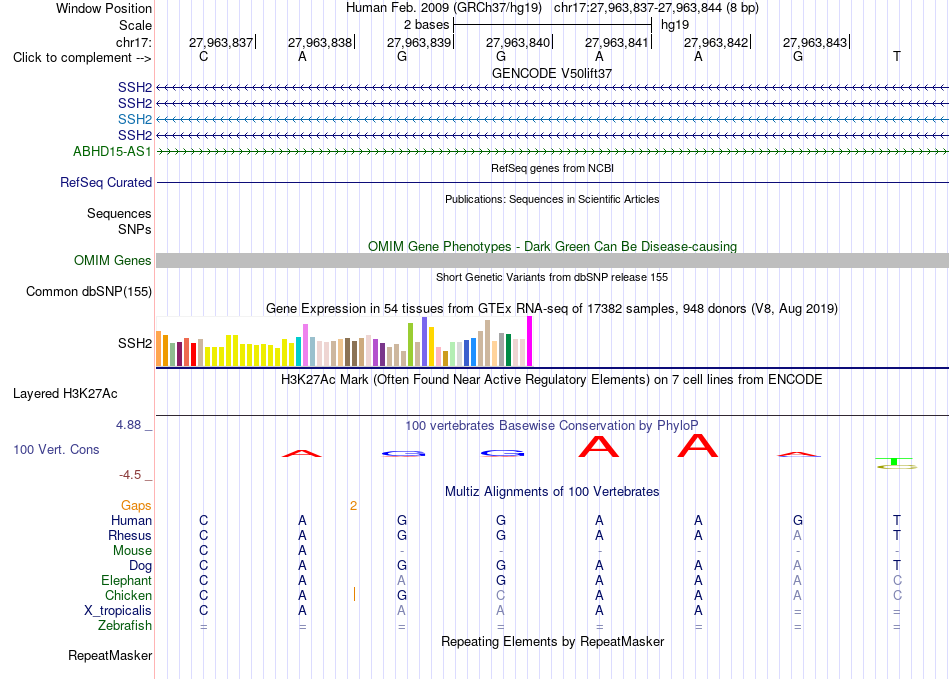Click the green T conservation logo letter

pos(895,461)
